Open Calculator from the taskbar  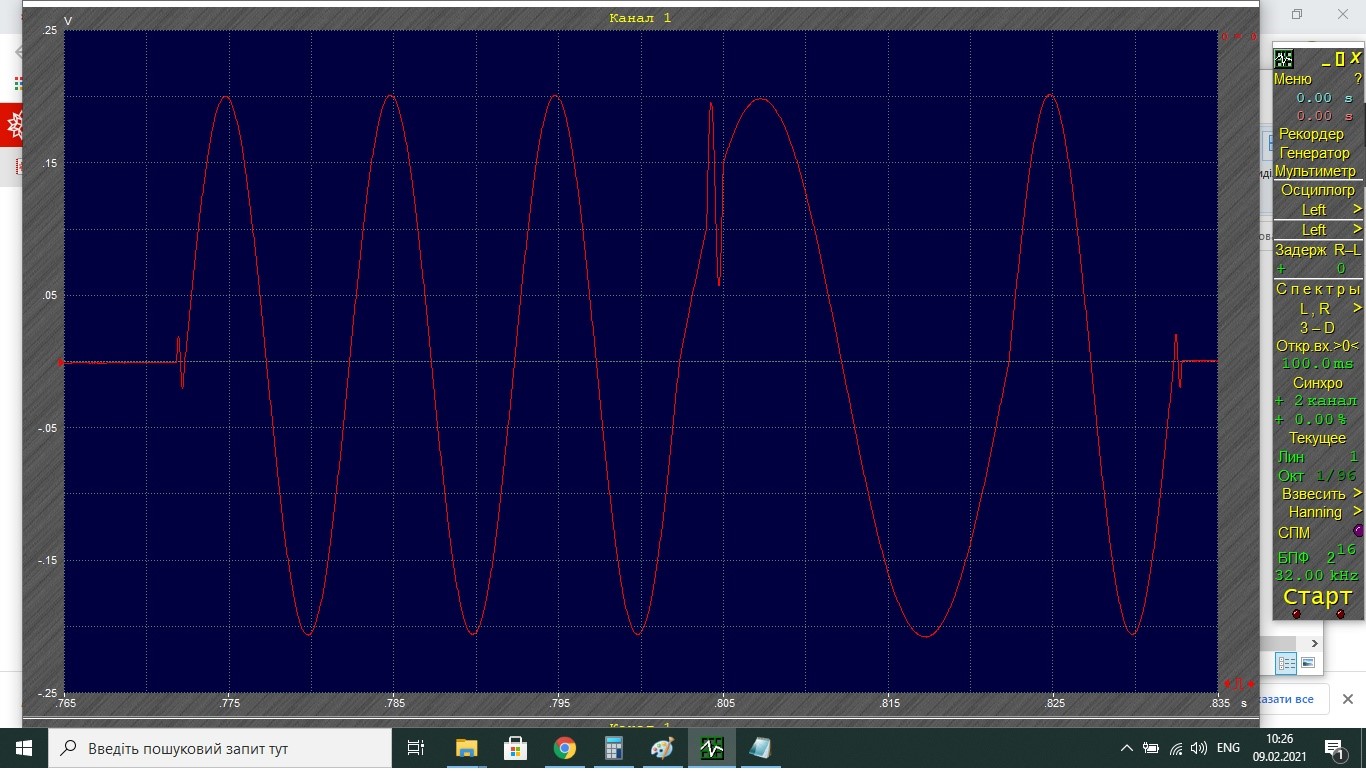[613, 748]
